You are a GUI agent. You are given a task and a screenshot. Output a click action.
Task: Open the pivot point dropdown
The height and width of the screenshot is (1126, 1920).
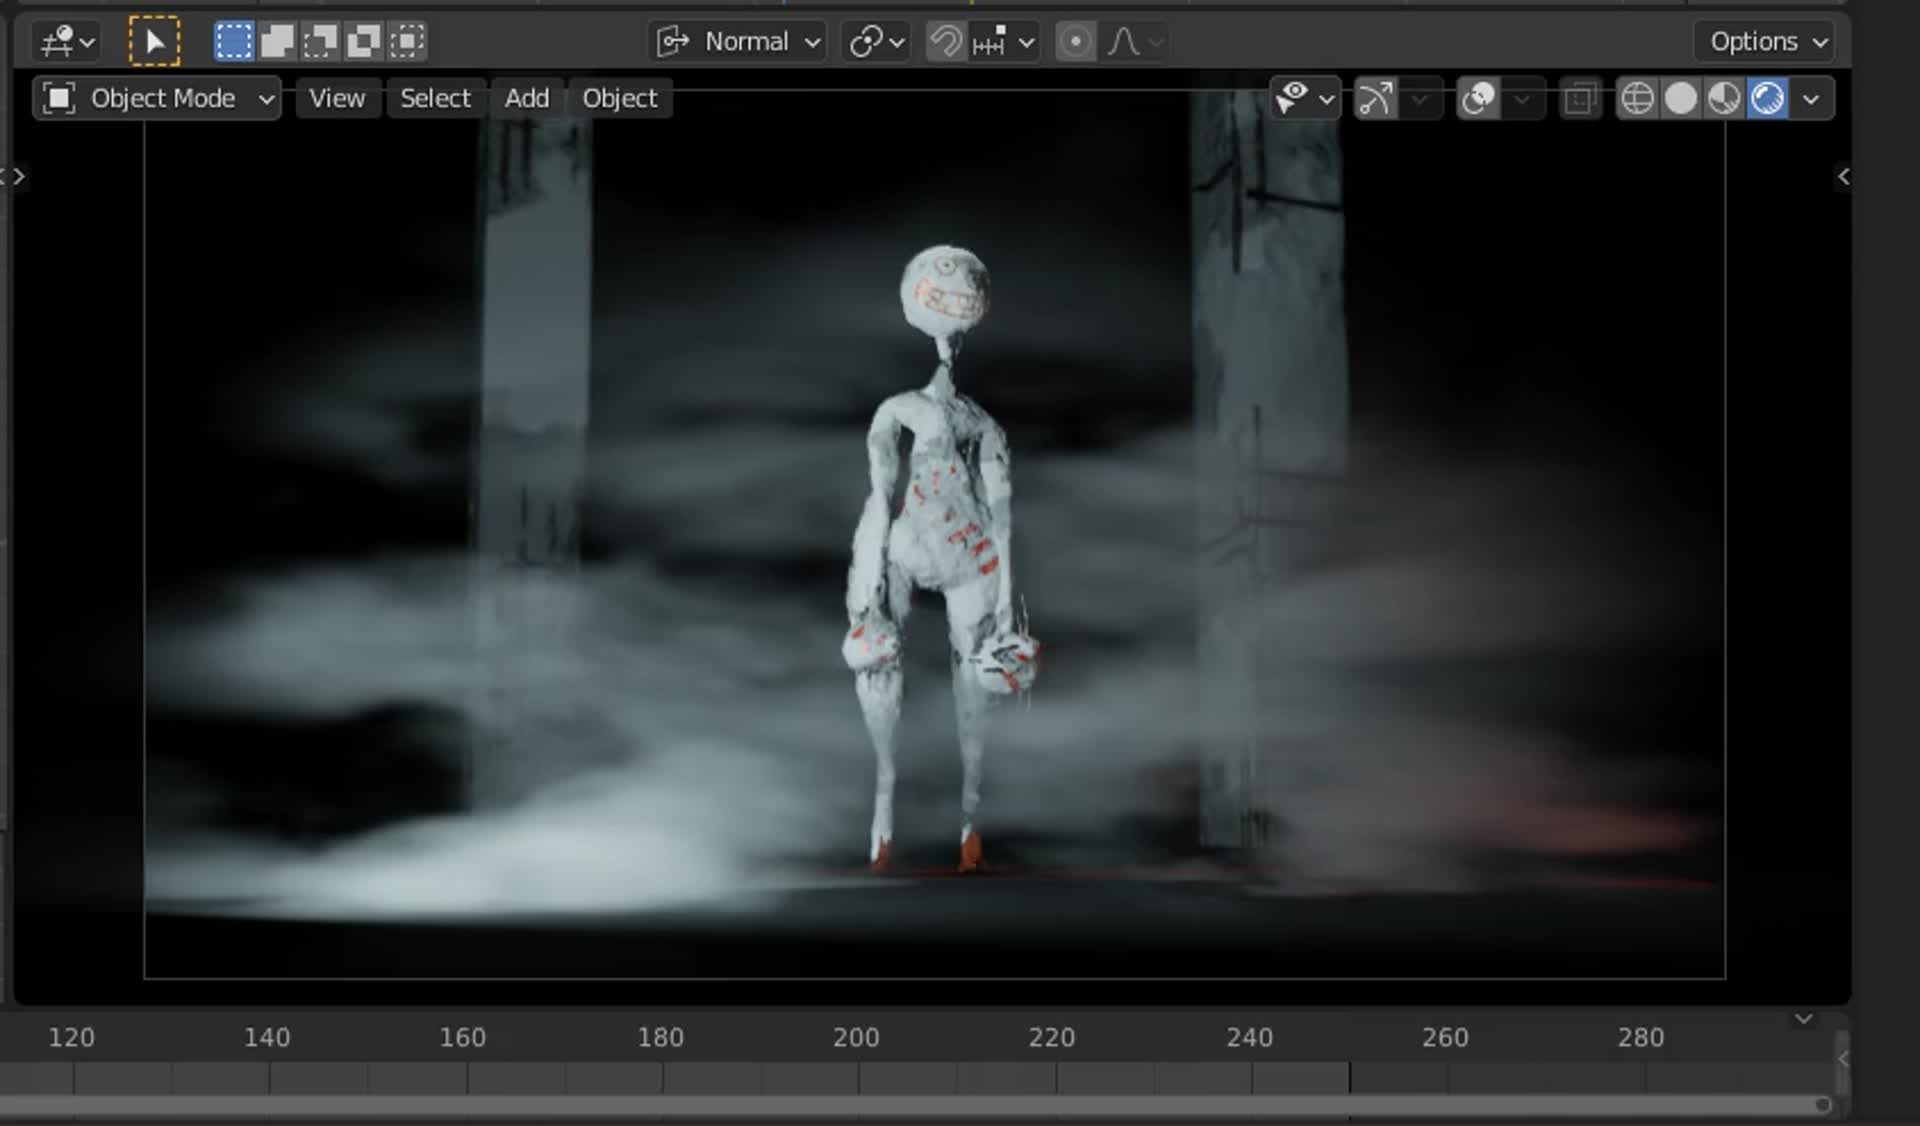[x=876, y=41]
